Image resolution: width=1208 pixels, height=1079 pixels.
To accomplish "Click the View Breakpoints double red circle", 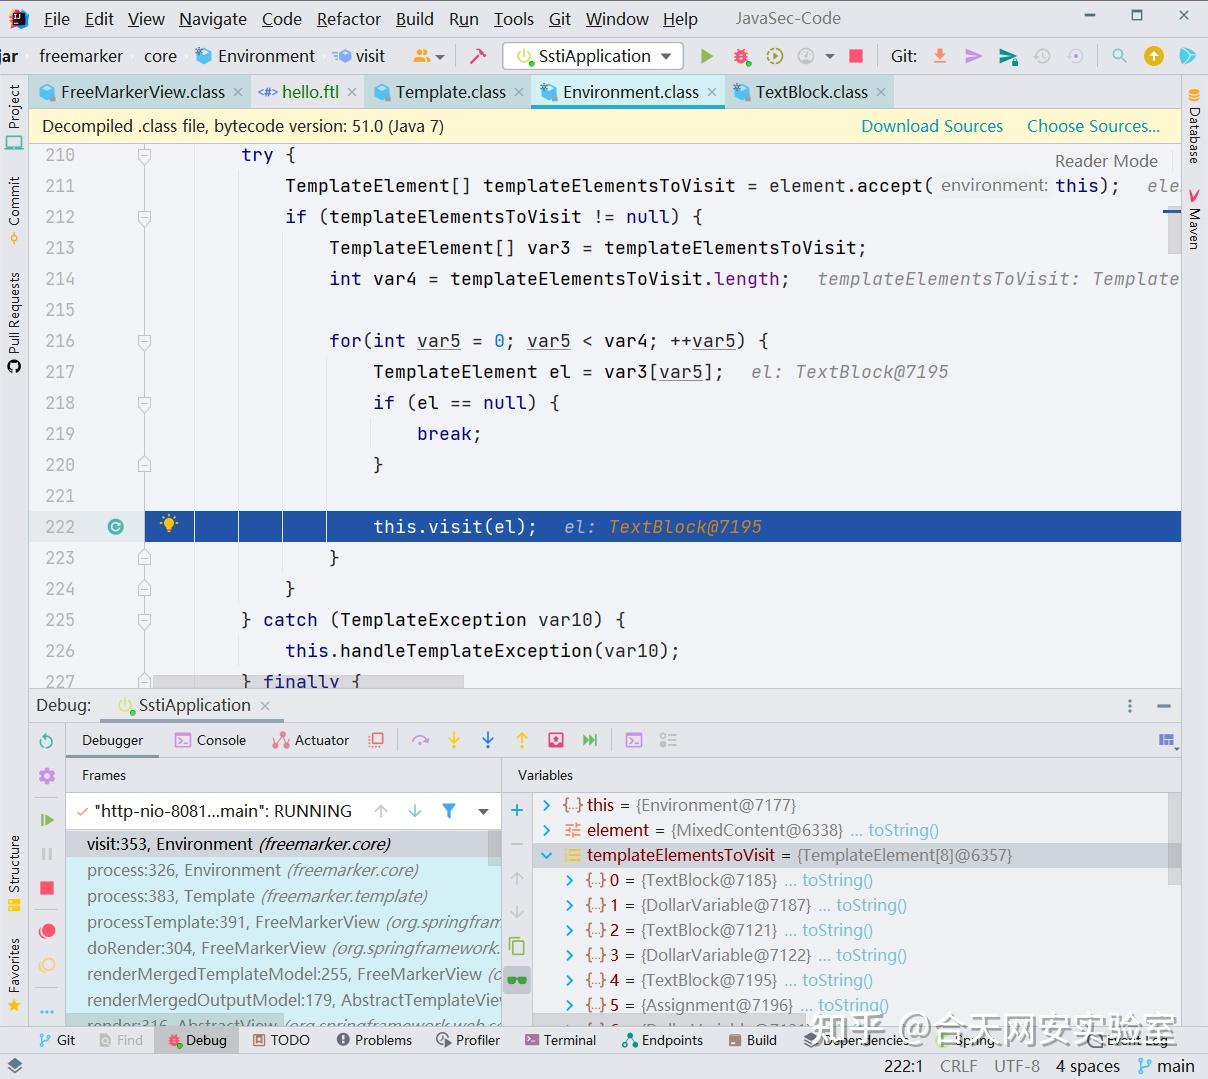I will [x=47, y=931].
